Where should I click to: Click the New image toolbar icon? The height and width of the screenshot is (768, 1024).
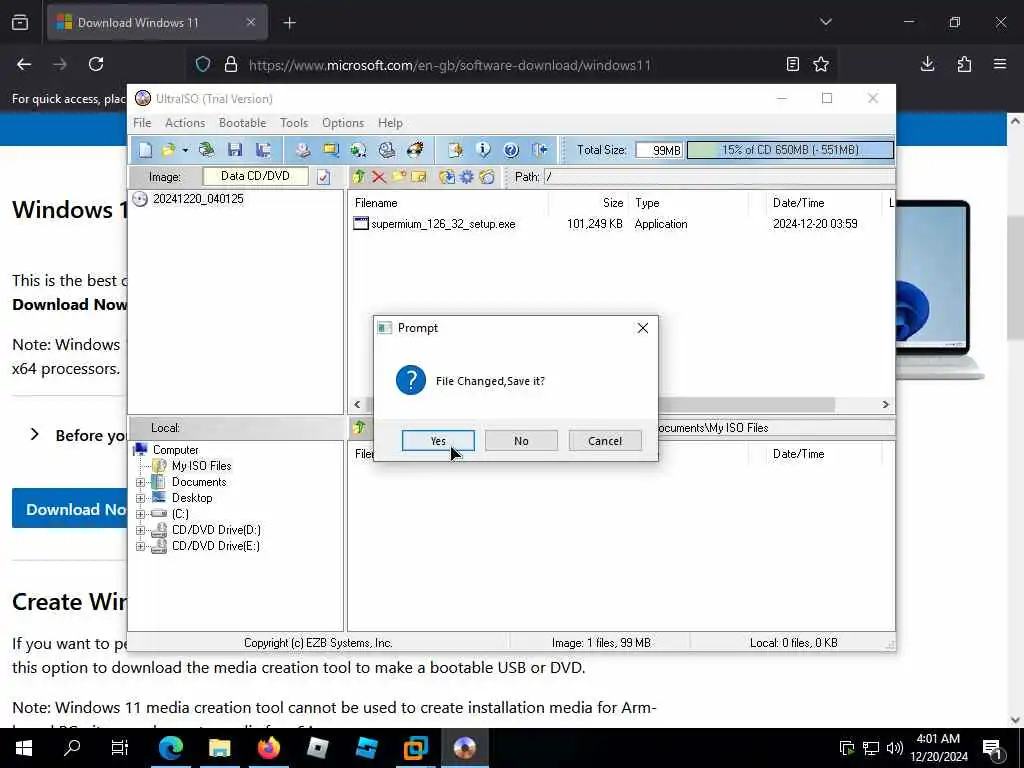click(x=145, y=150)
